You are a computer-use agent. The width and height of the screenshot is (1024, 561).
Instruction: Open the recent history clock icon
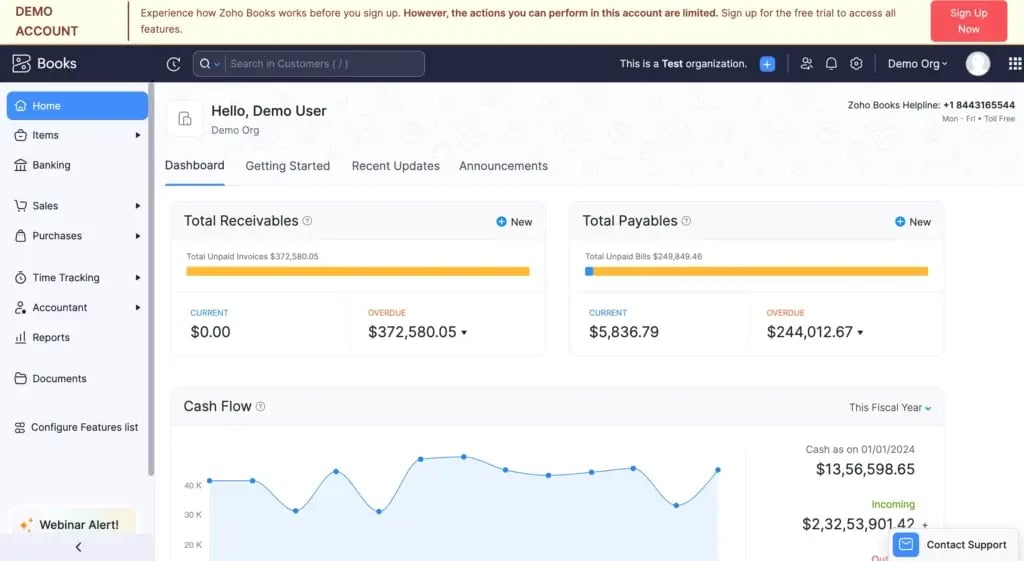click(174, 64)
